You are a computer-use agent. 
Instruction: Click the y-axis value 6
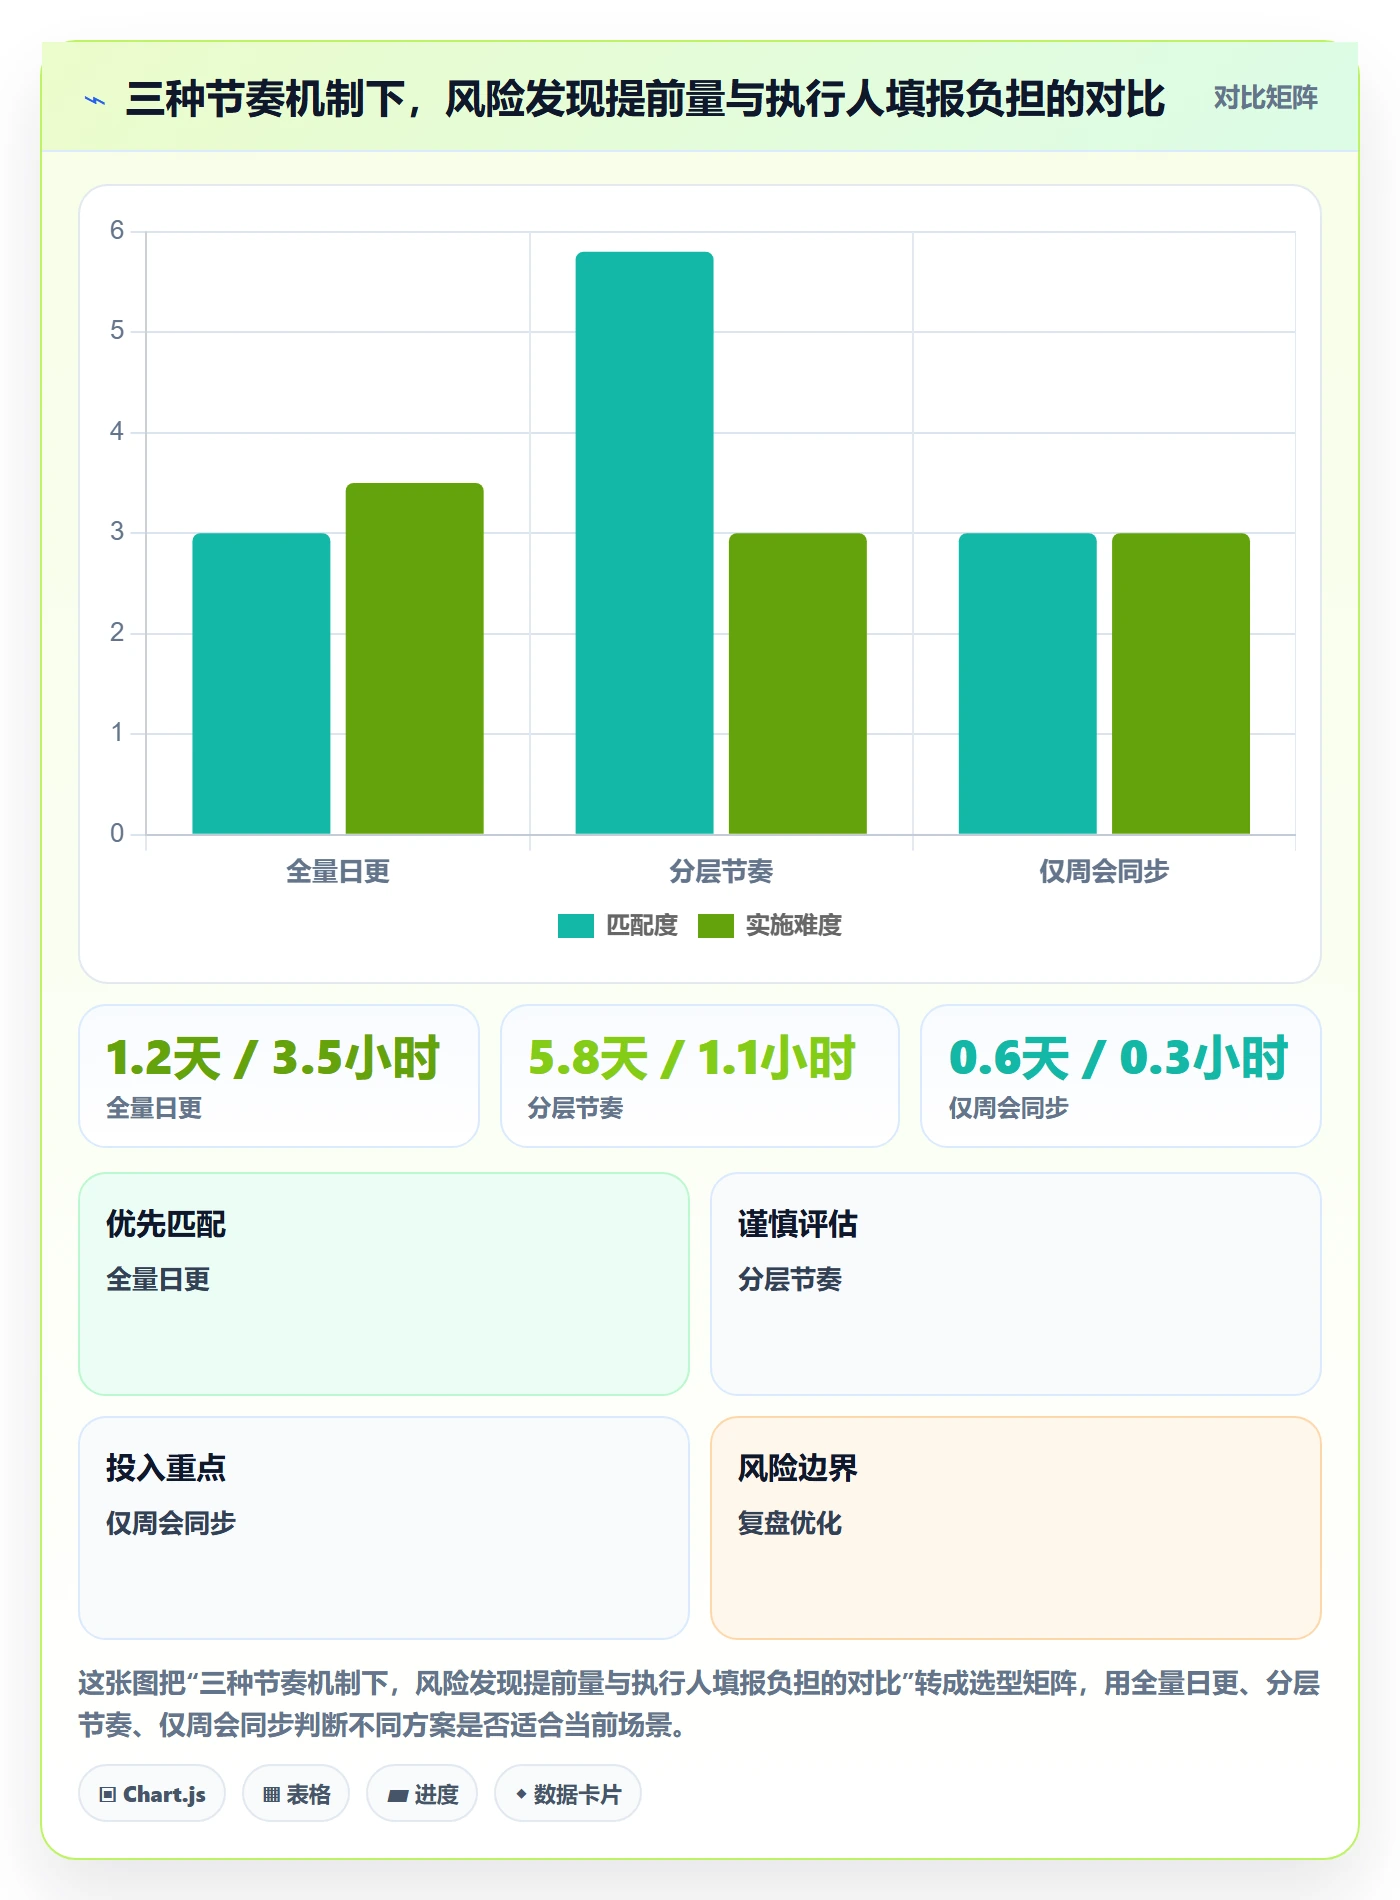117,231
